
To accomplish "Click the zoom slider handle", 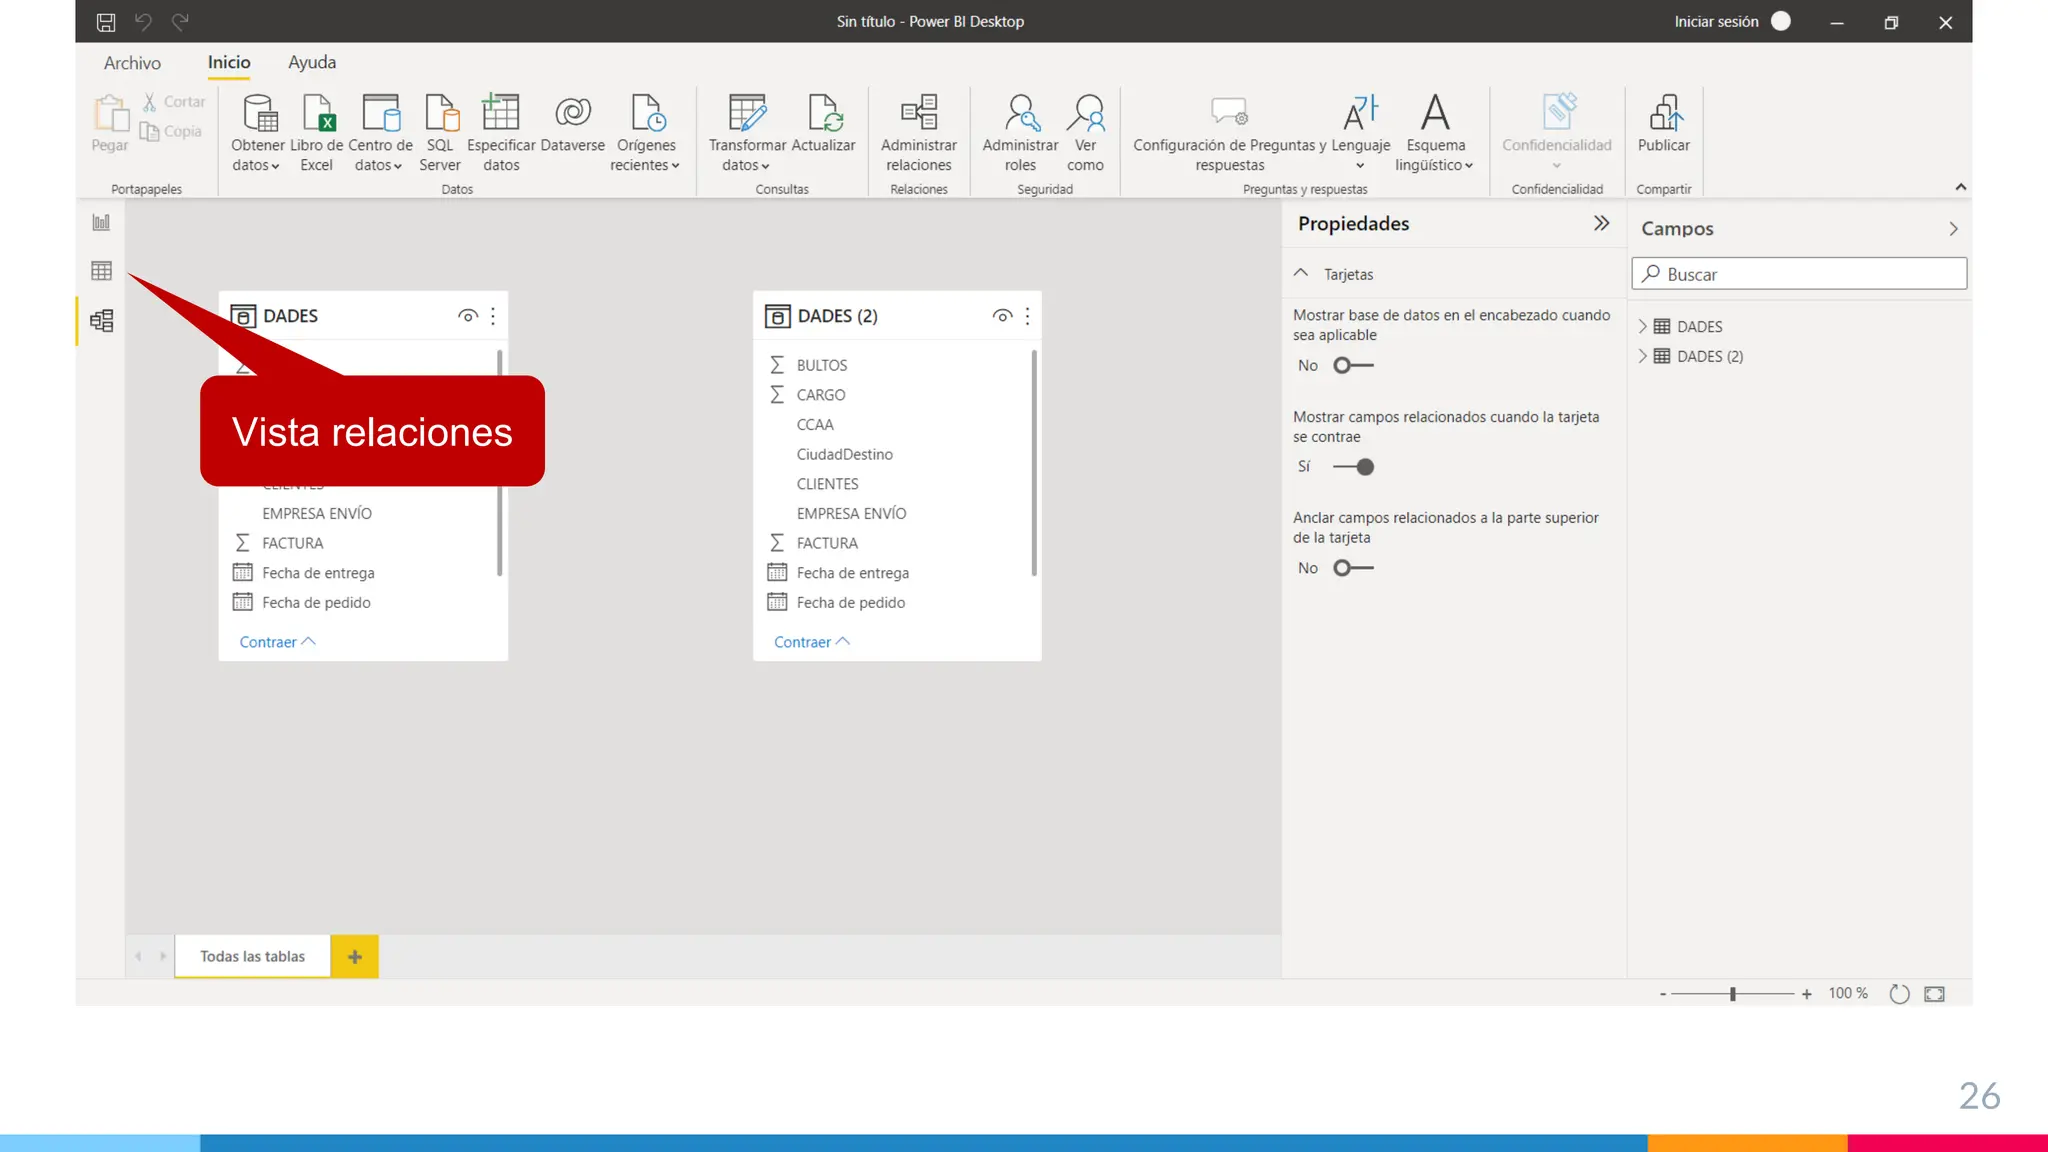I will pyautogui.click(x=1732, y=994).
